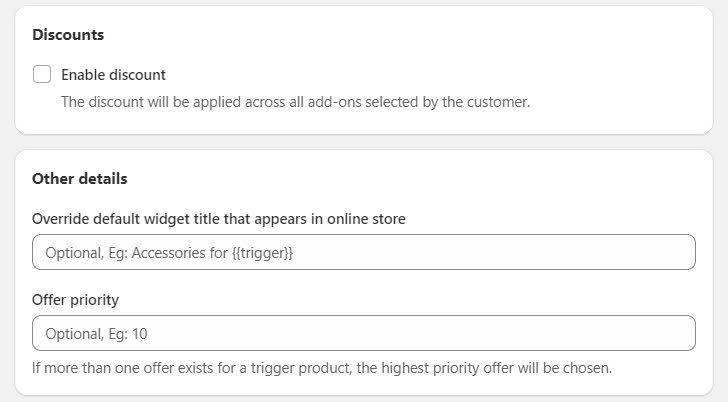Click the "Optional, Eg: 10" placeholder text

pos(97,334)
